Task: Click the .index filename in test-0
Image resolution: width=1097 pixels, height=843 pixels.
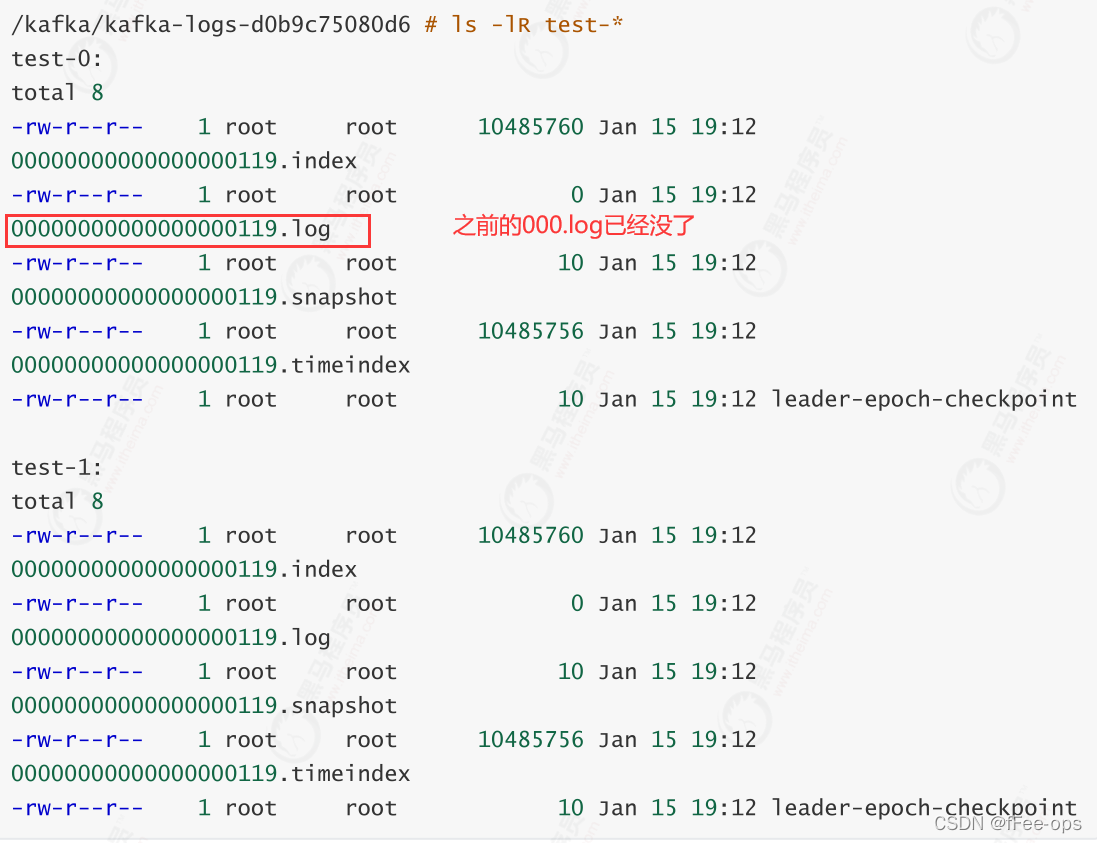Action: click(x=184, y=161)
